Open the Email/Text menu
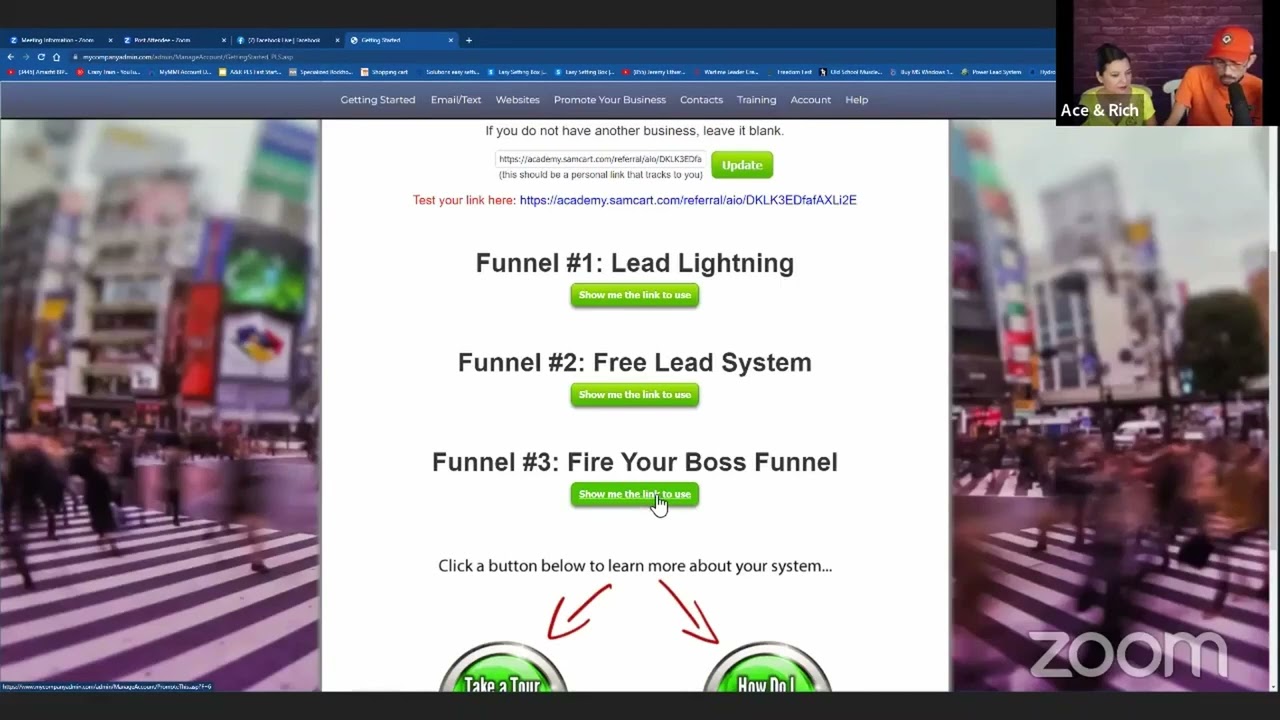The height and width of the screenshot is (720, 1280). tap(456, 100)
